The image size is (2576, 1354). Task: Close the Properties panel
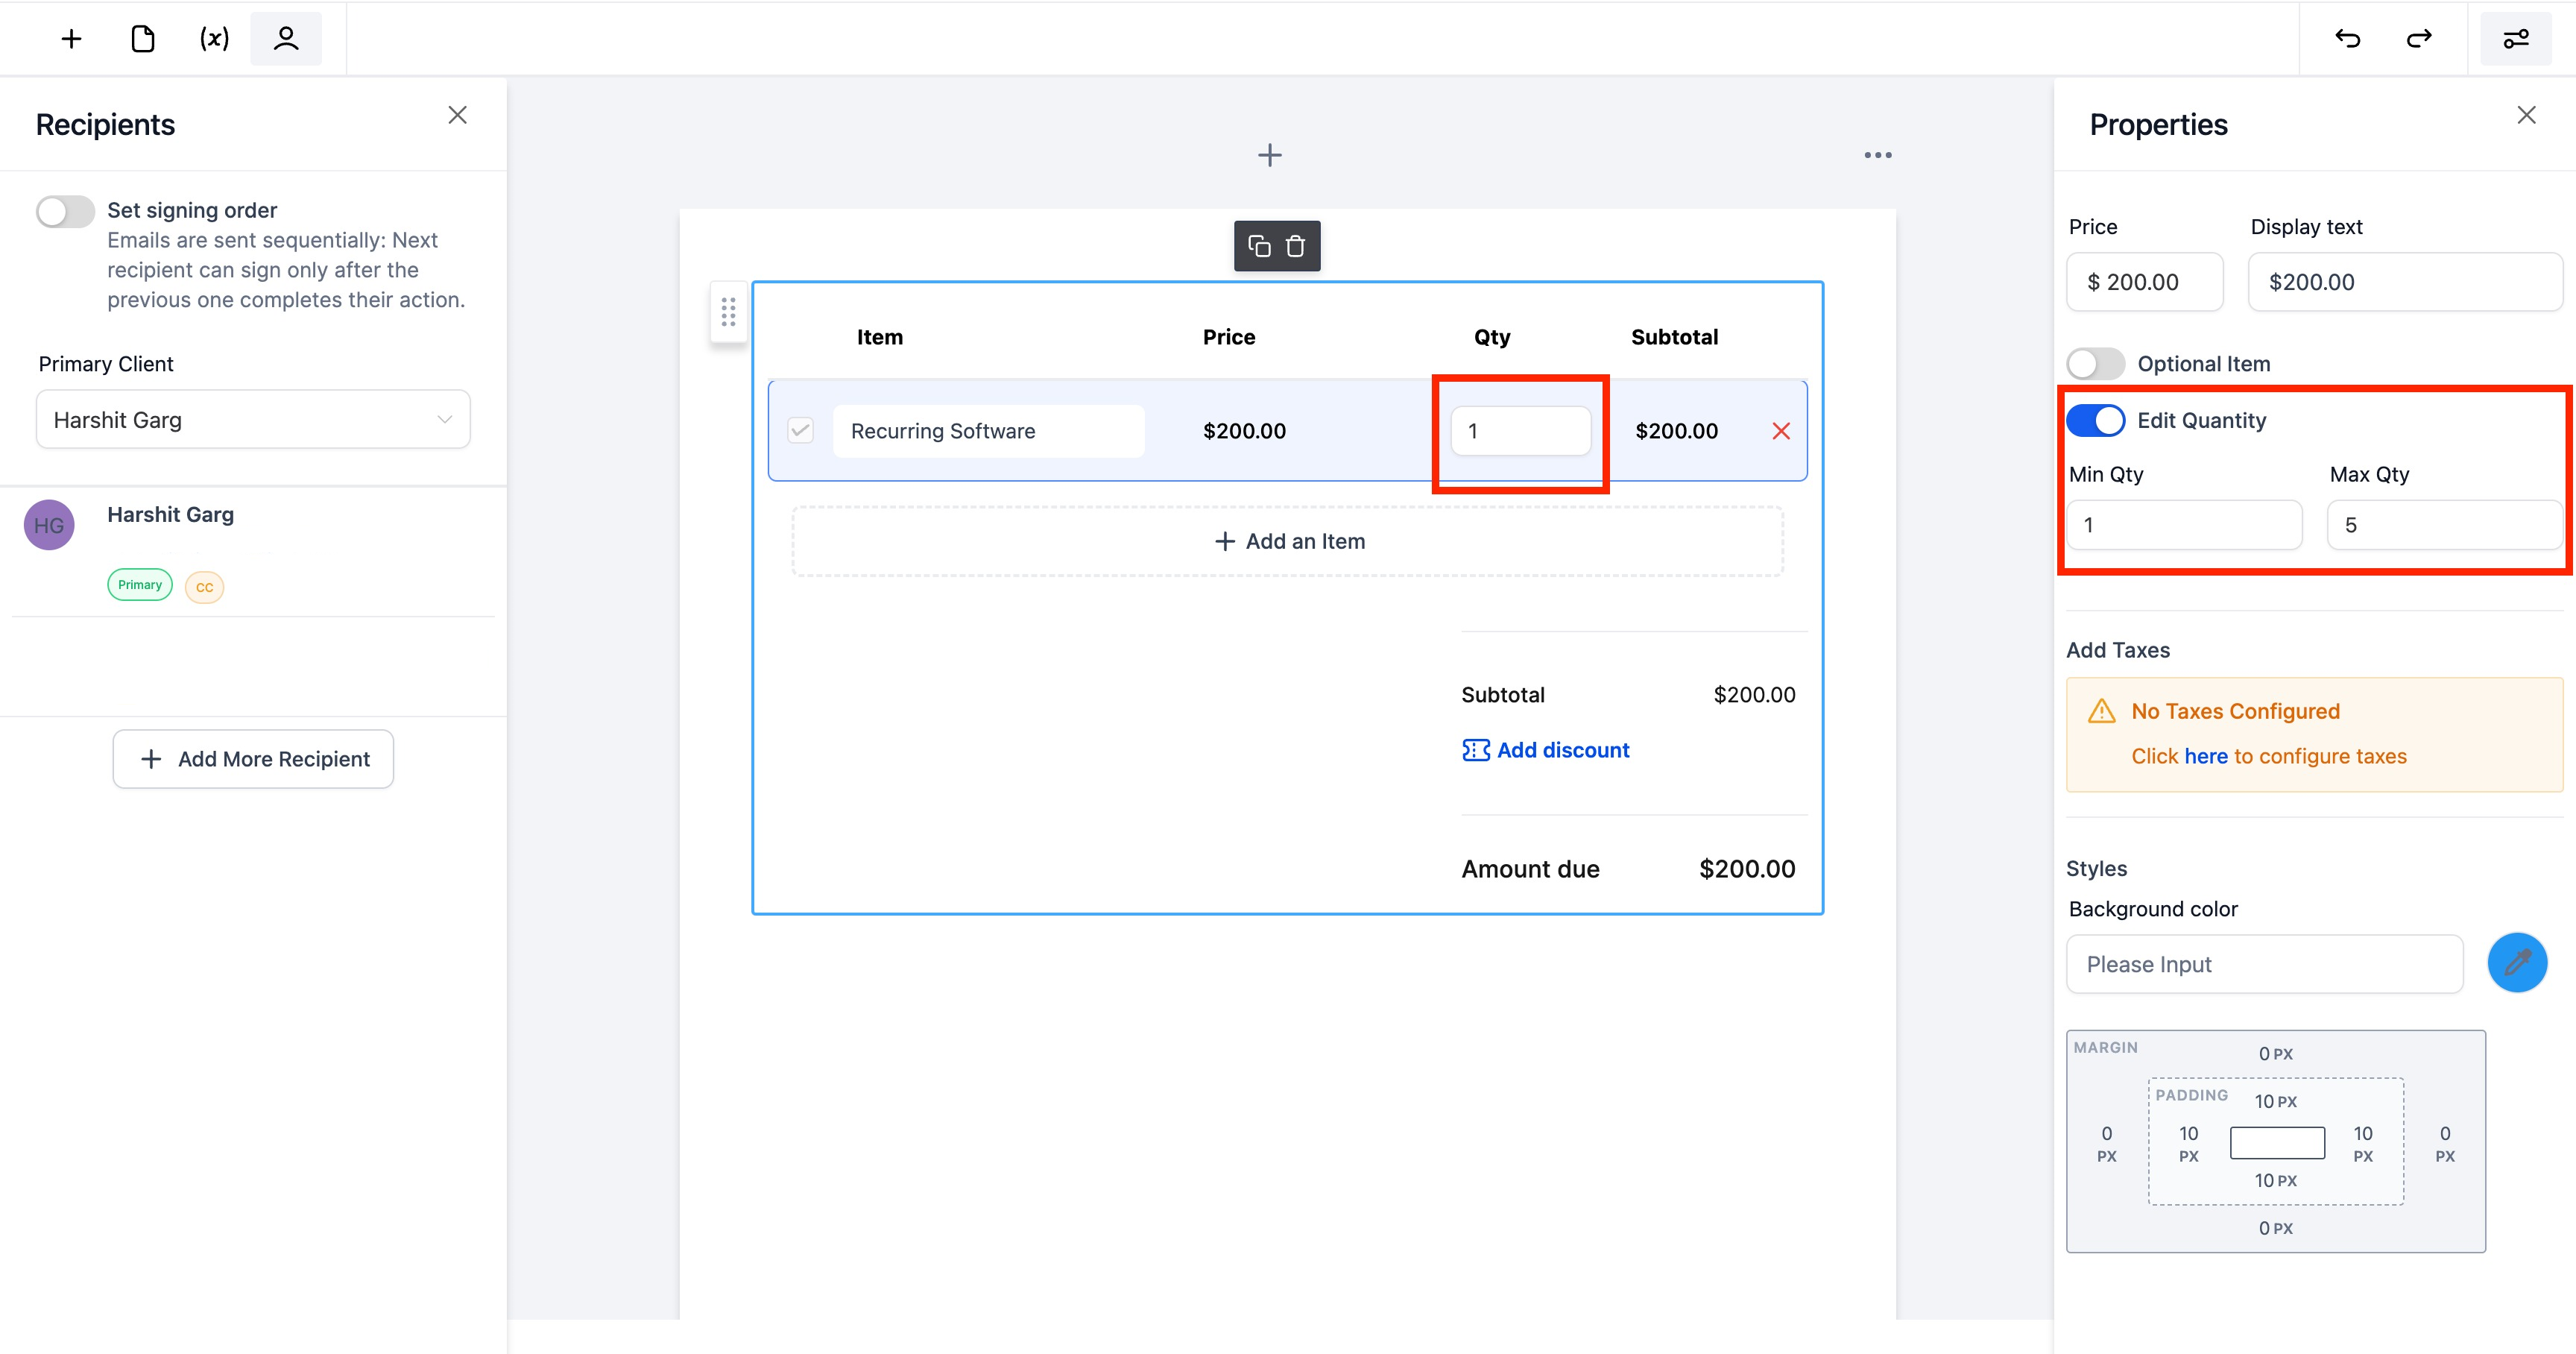tap(2526, 115)
